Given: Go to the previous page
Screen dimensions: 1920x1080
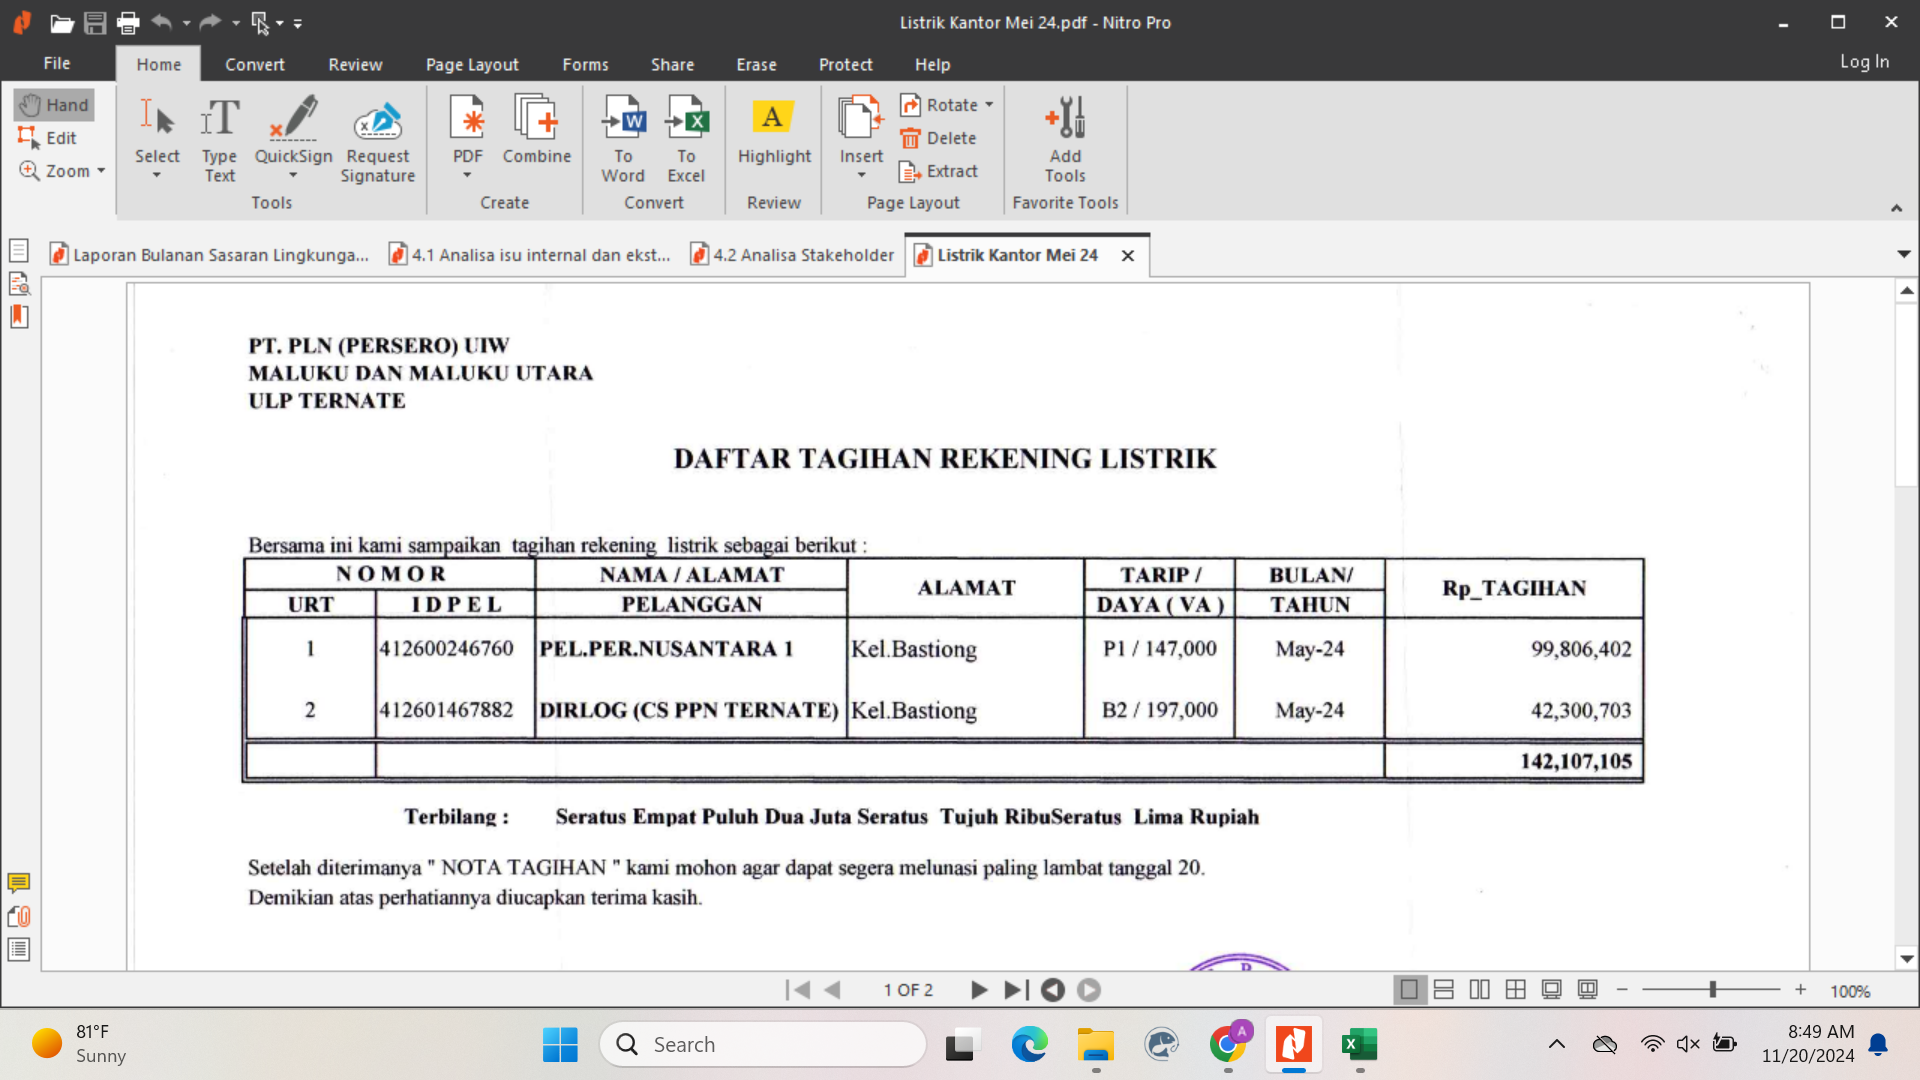Looking at the screenshot, I should [x=832, y=990].
